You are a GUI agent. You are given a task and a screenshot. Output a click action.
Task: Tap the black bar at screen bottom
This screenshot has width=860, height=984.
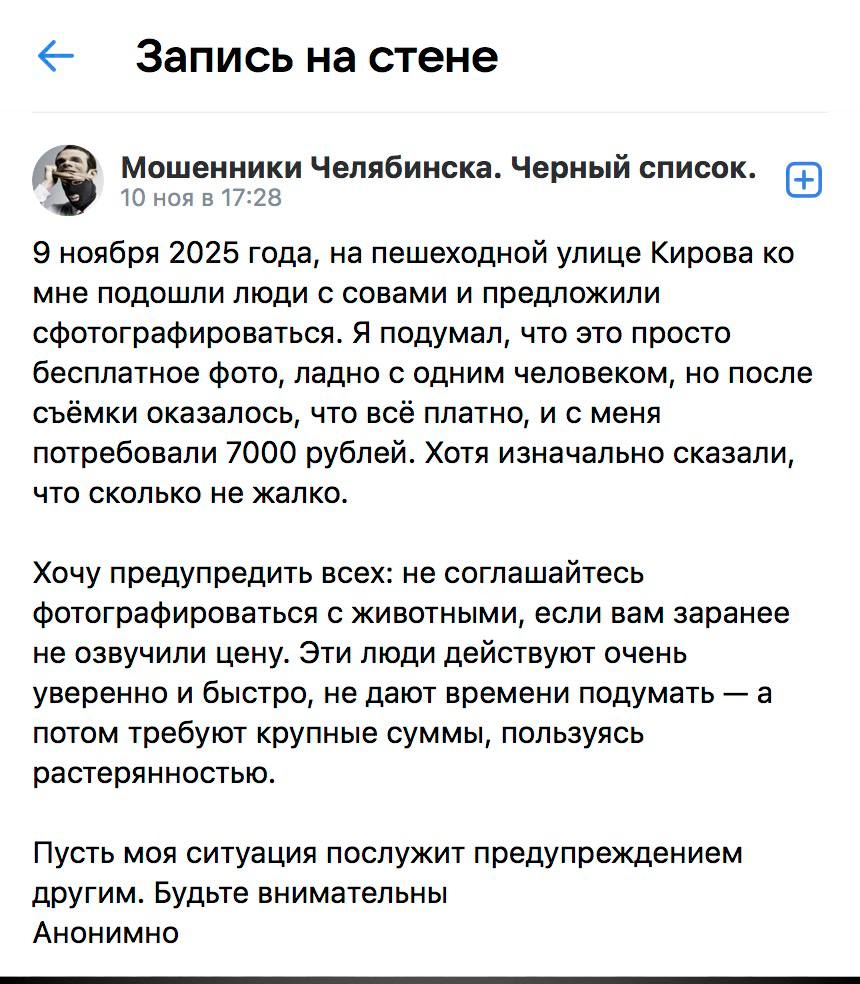pos(430,975)
